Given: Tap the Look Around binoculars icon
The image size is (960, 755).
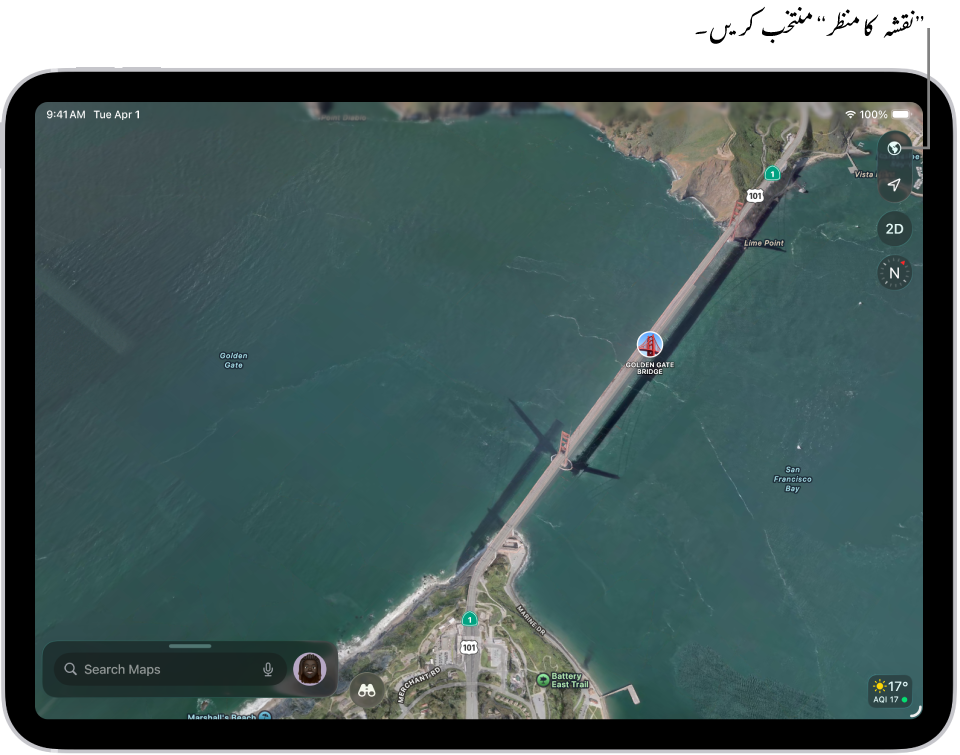Looking at the screenshot, I should point(366,691).
